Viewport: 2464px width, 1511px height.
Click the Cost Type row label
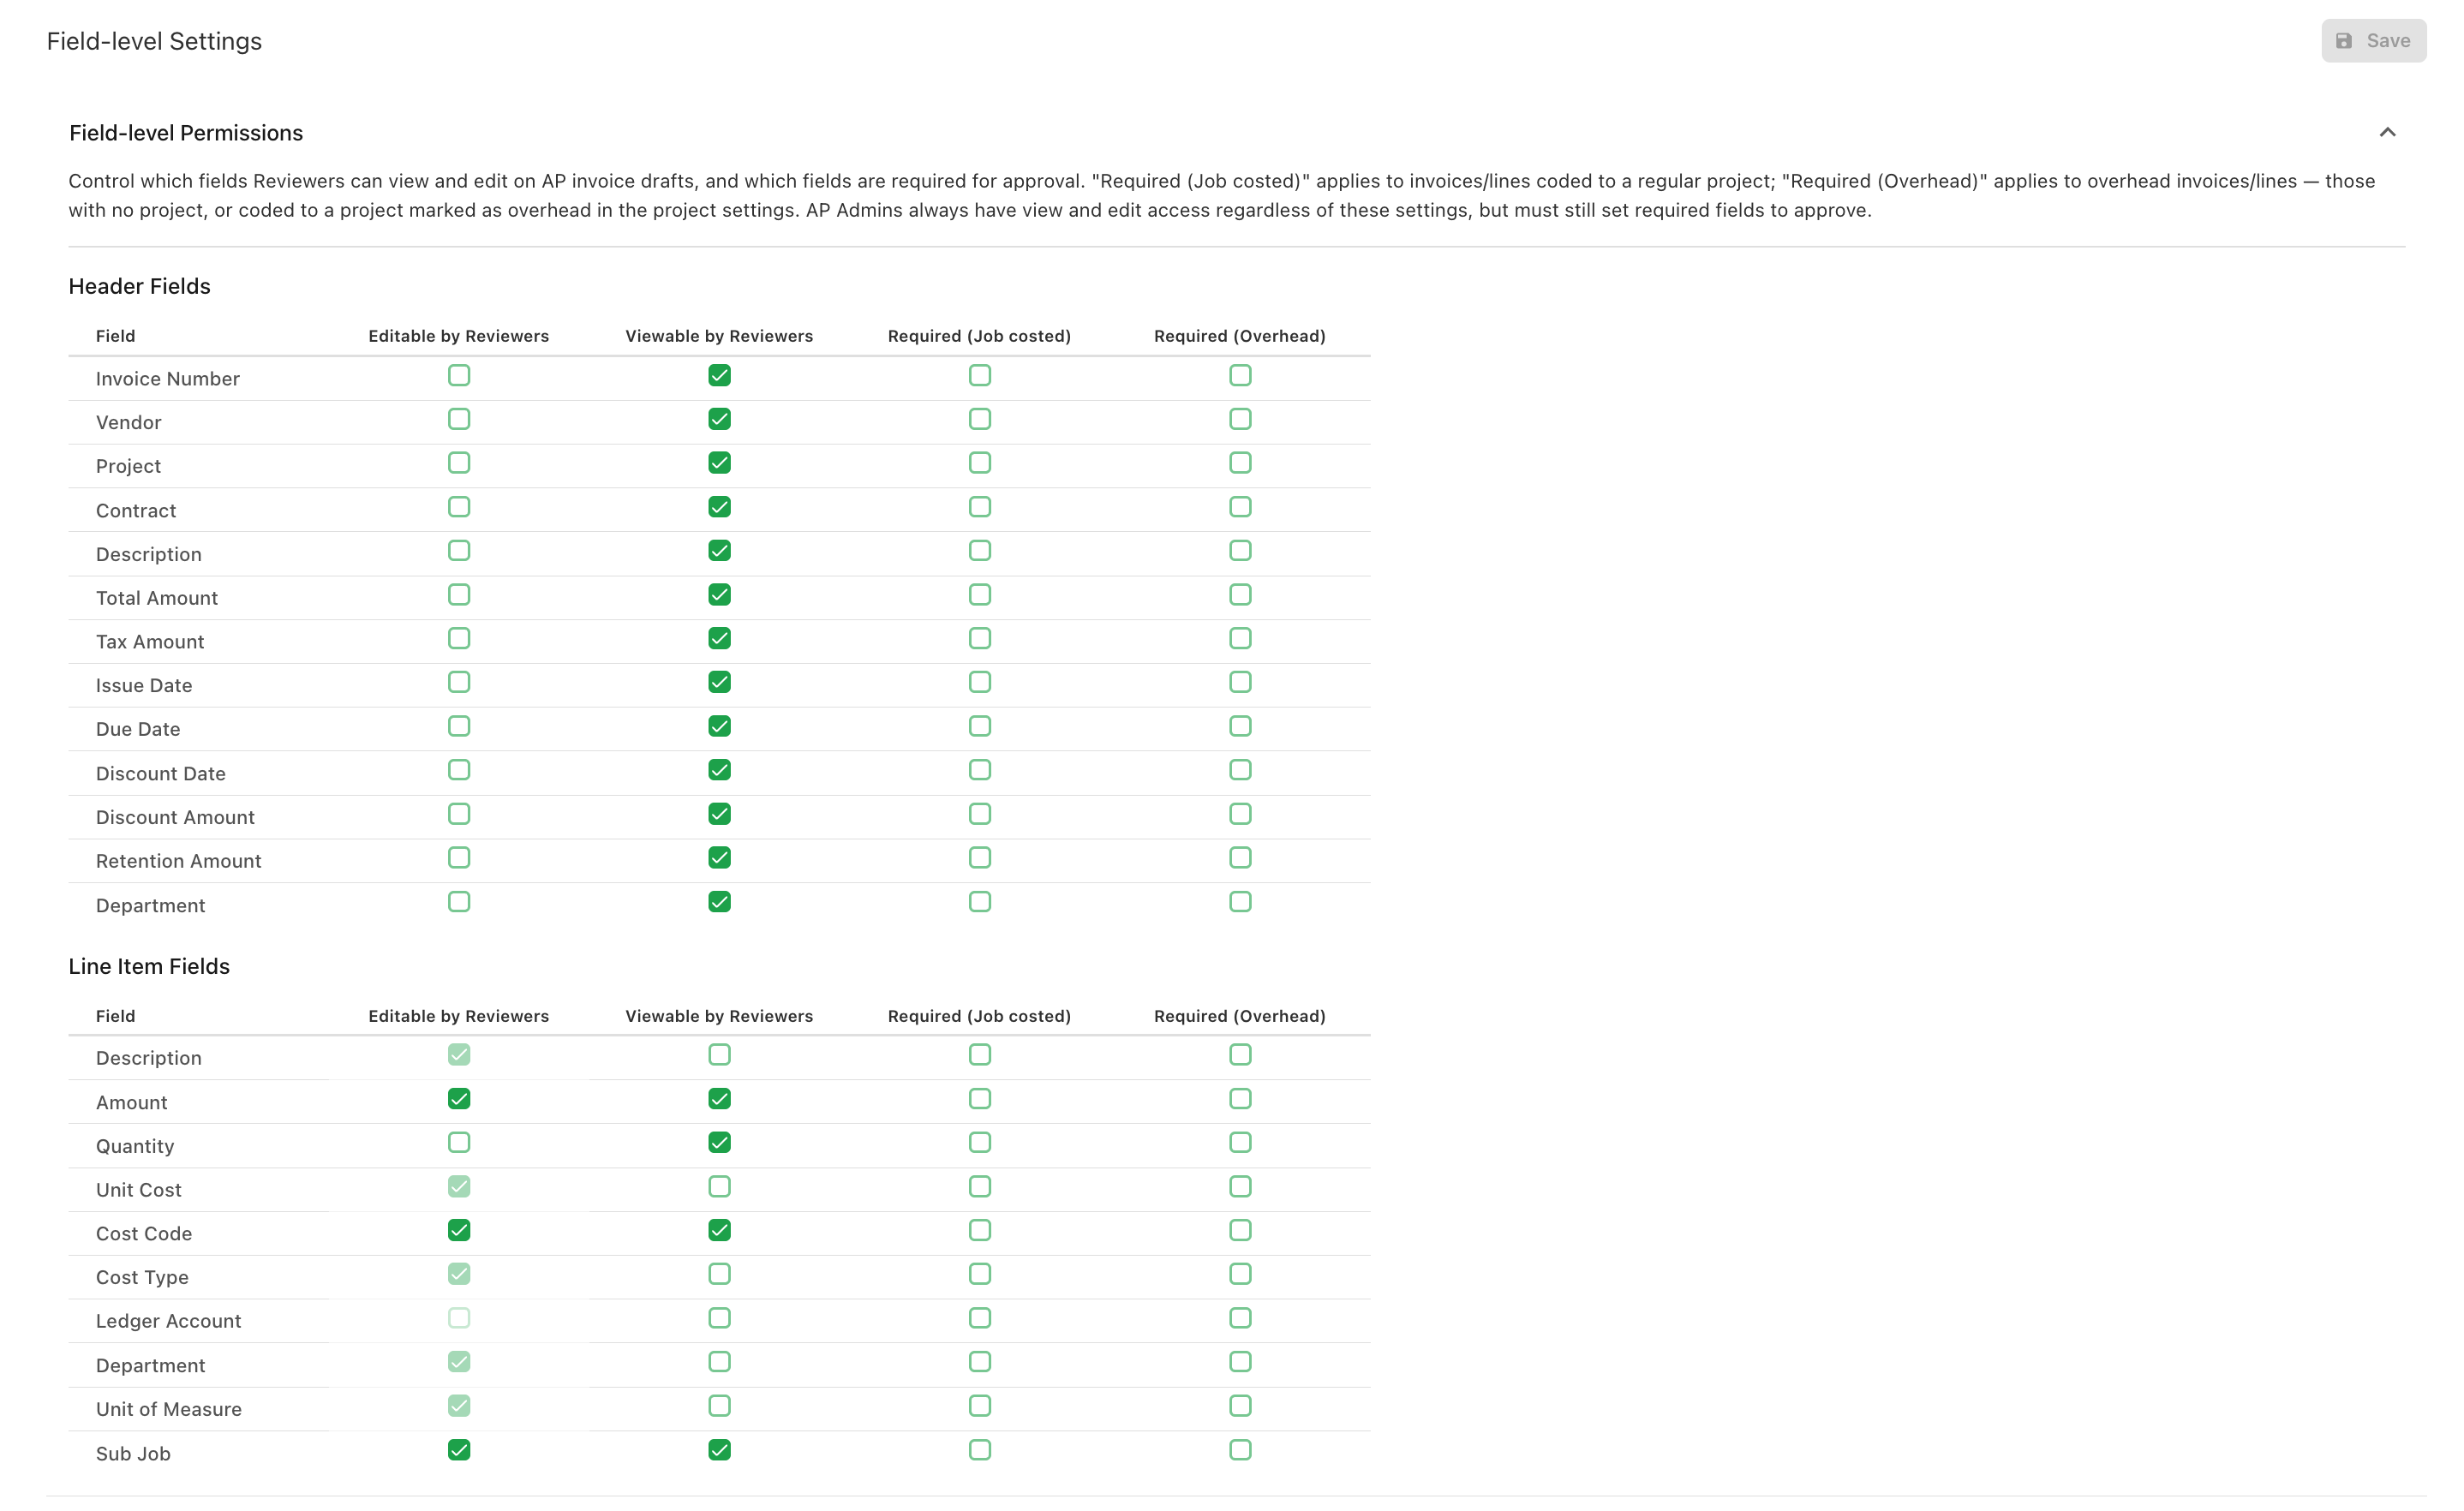click(142, 1277)
